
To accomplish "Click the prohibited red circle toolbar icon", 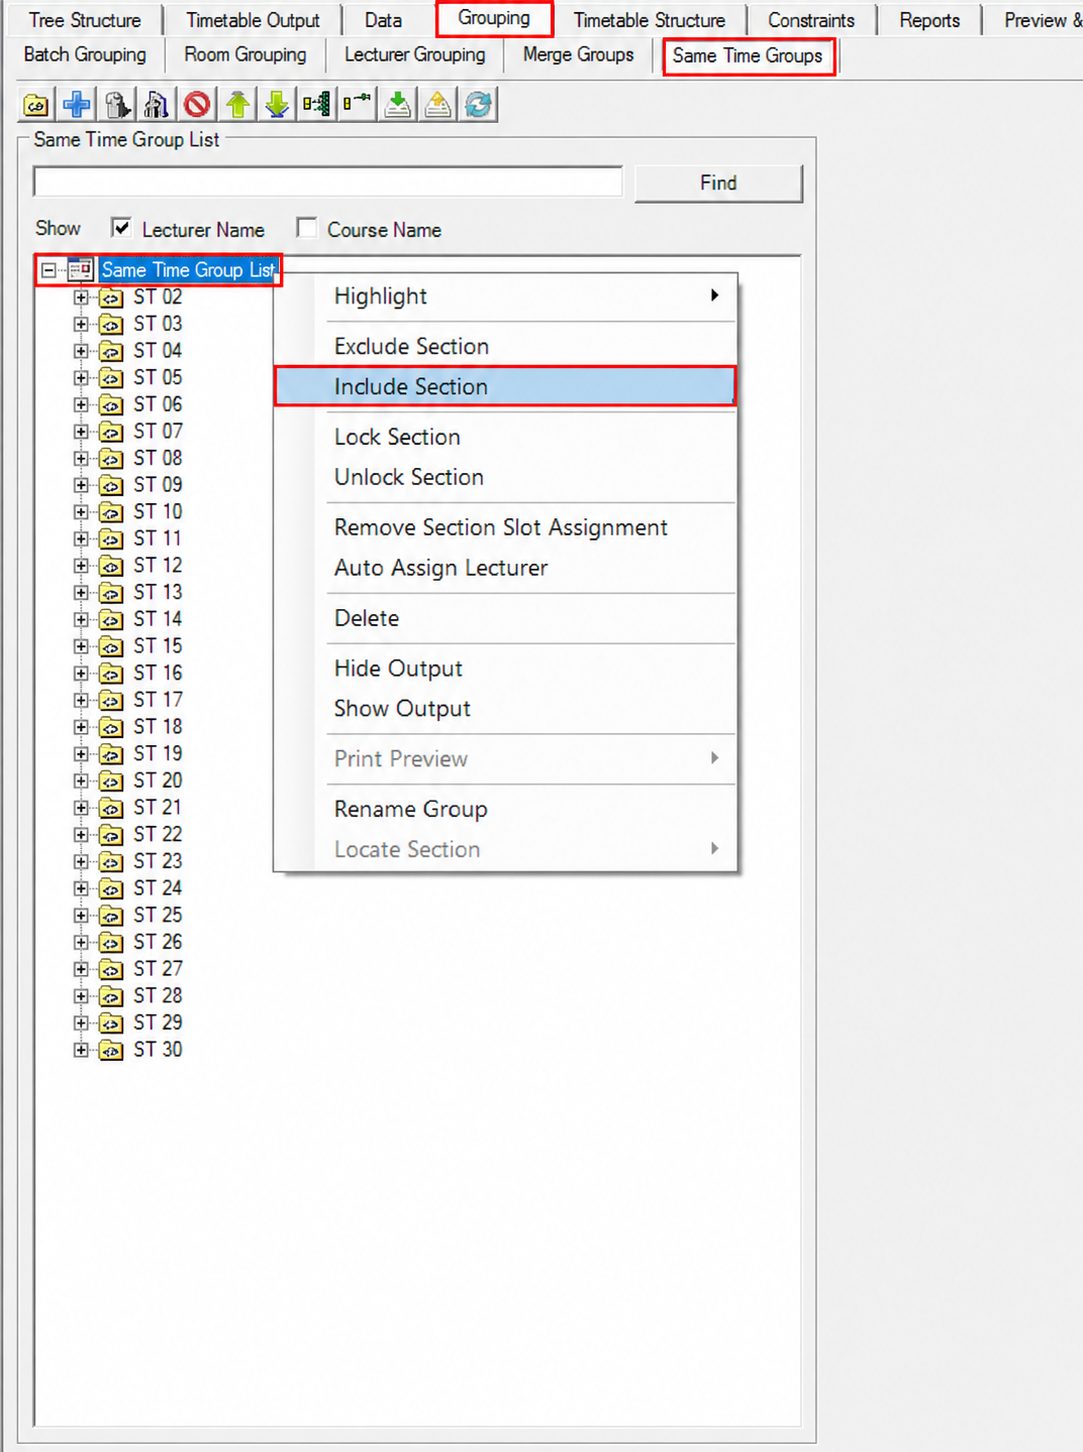I will point(197,104).
